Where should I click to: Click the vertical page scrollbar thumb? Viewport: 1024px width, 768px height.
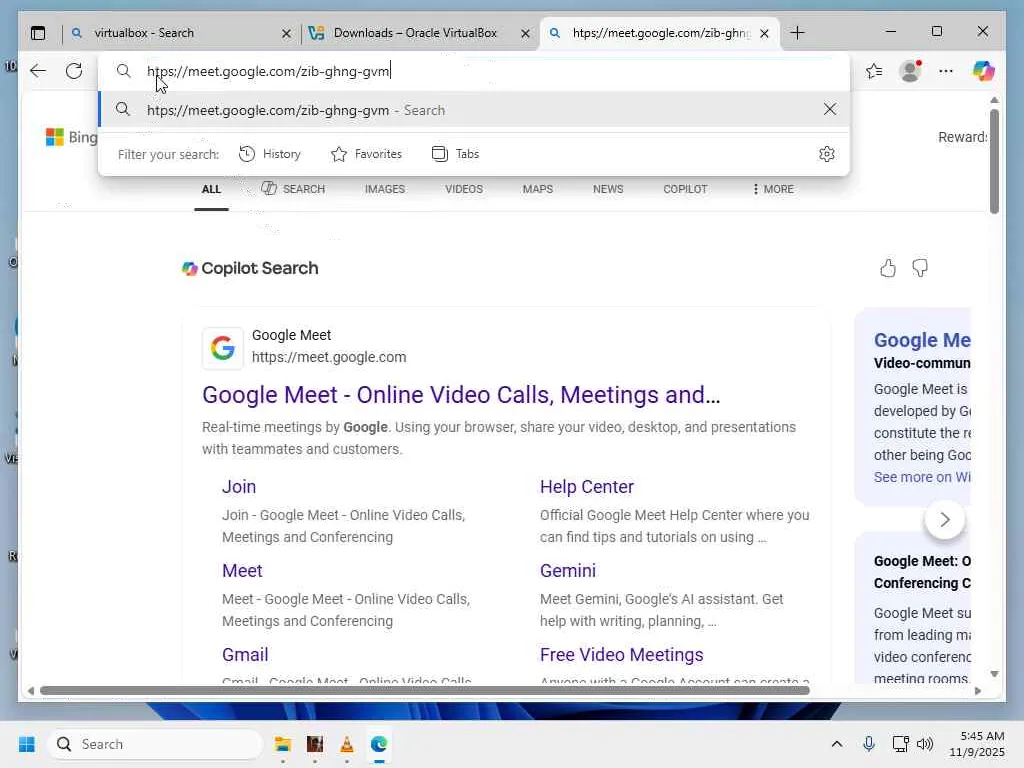pos(994,161)
